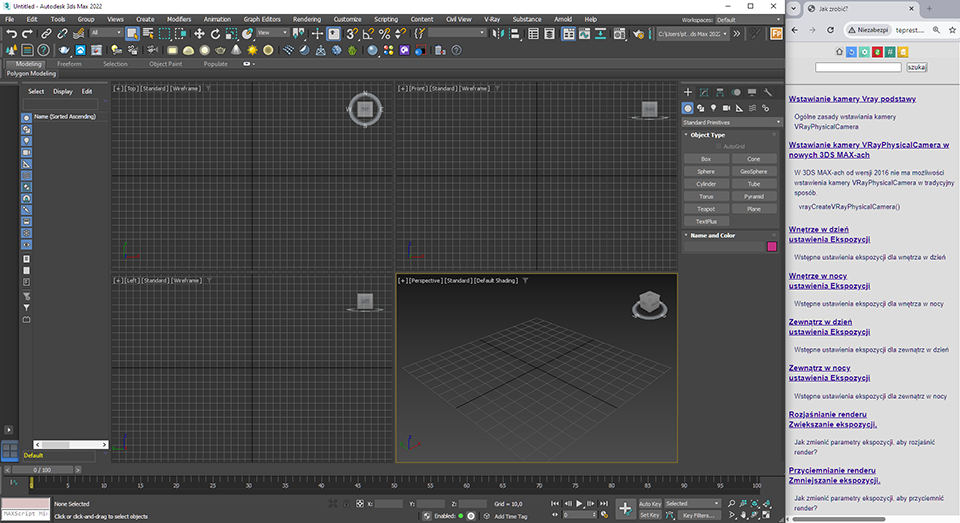Click the Box object type button
960x523 pixels.
706,159
